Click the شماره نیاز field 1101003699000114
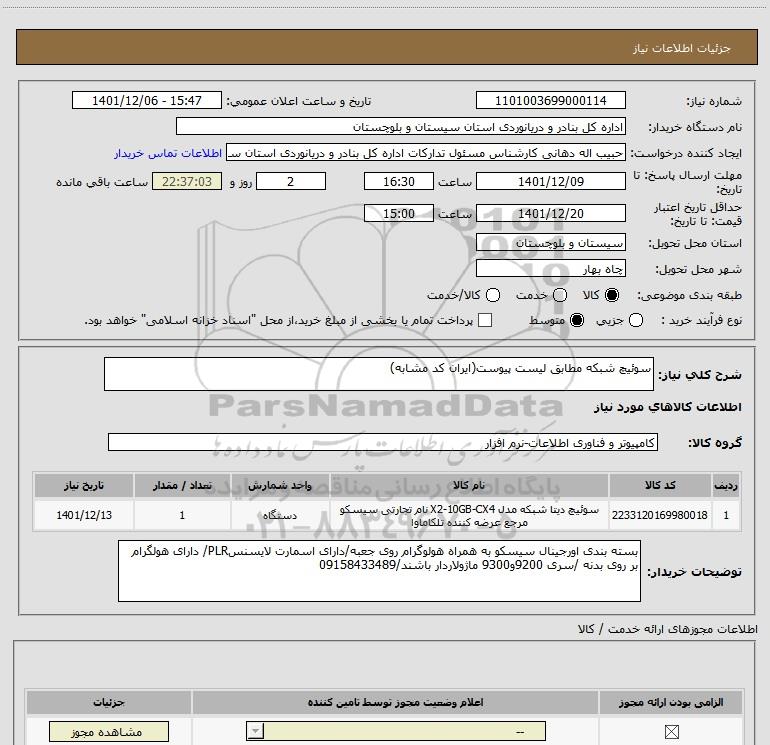Viewport: 770px width, 745px height. pos(550,101)
